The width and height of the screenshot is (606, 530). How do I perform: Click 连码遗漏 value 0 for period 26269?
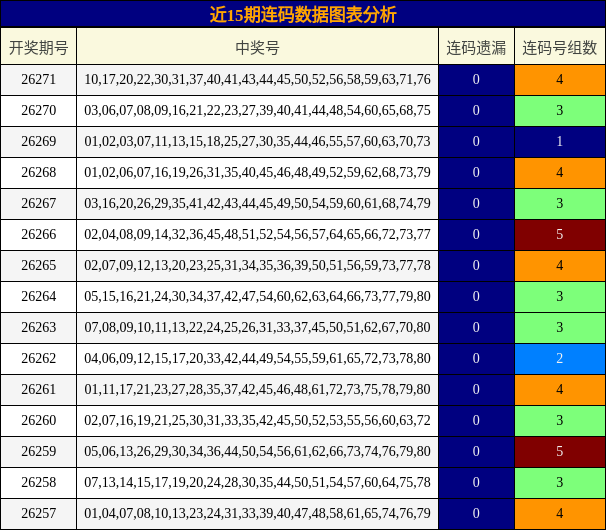pos(476,141)
